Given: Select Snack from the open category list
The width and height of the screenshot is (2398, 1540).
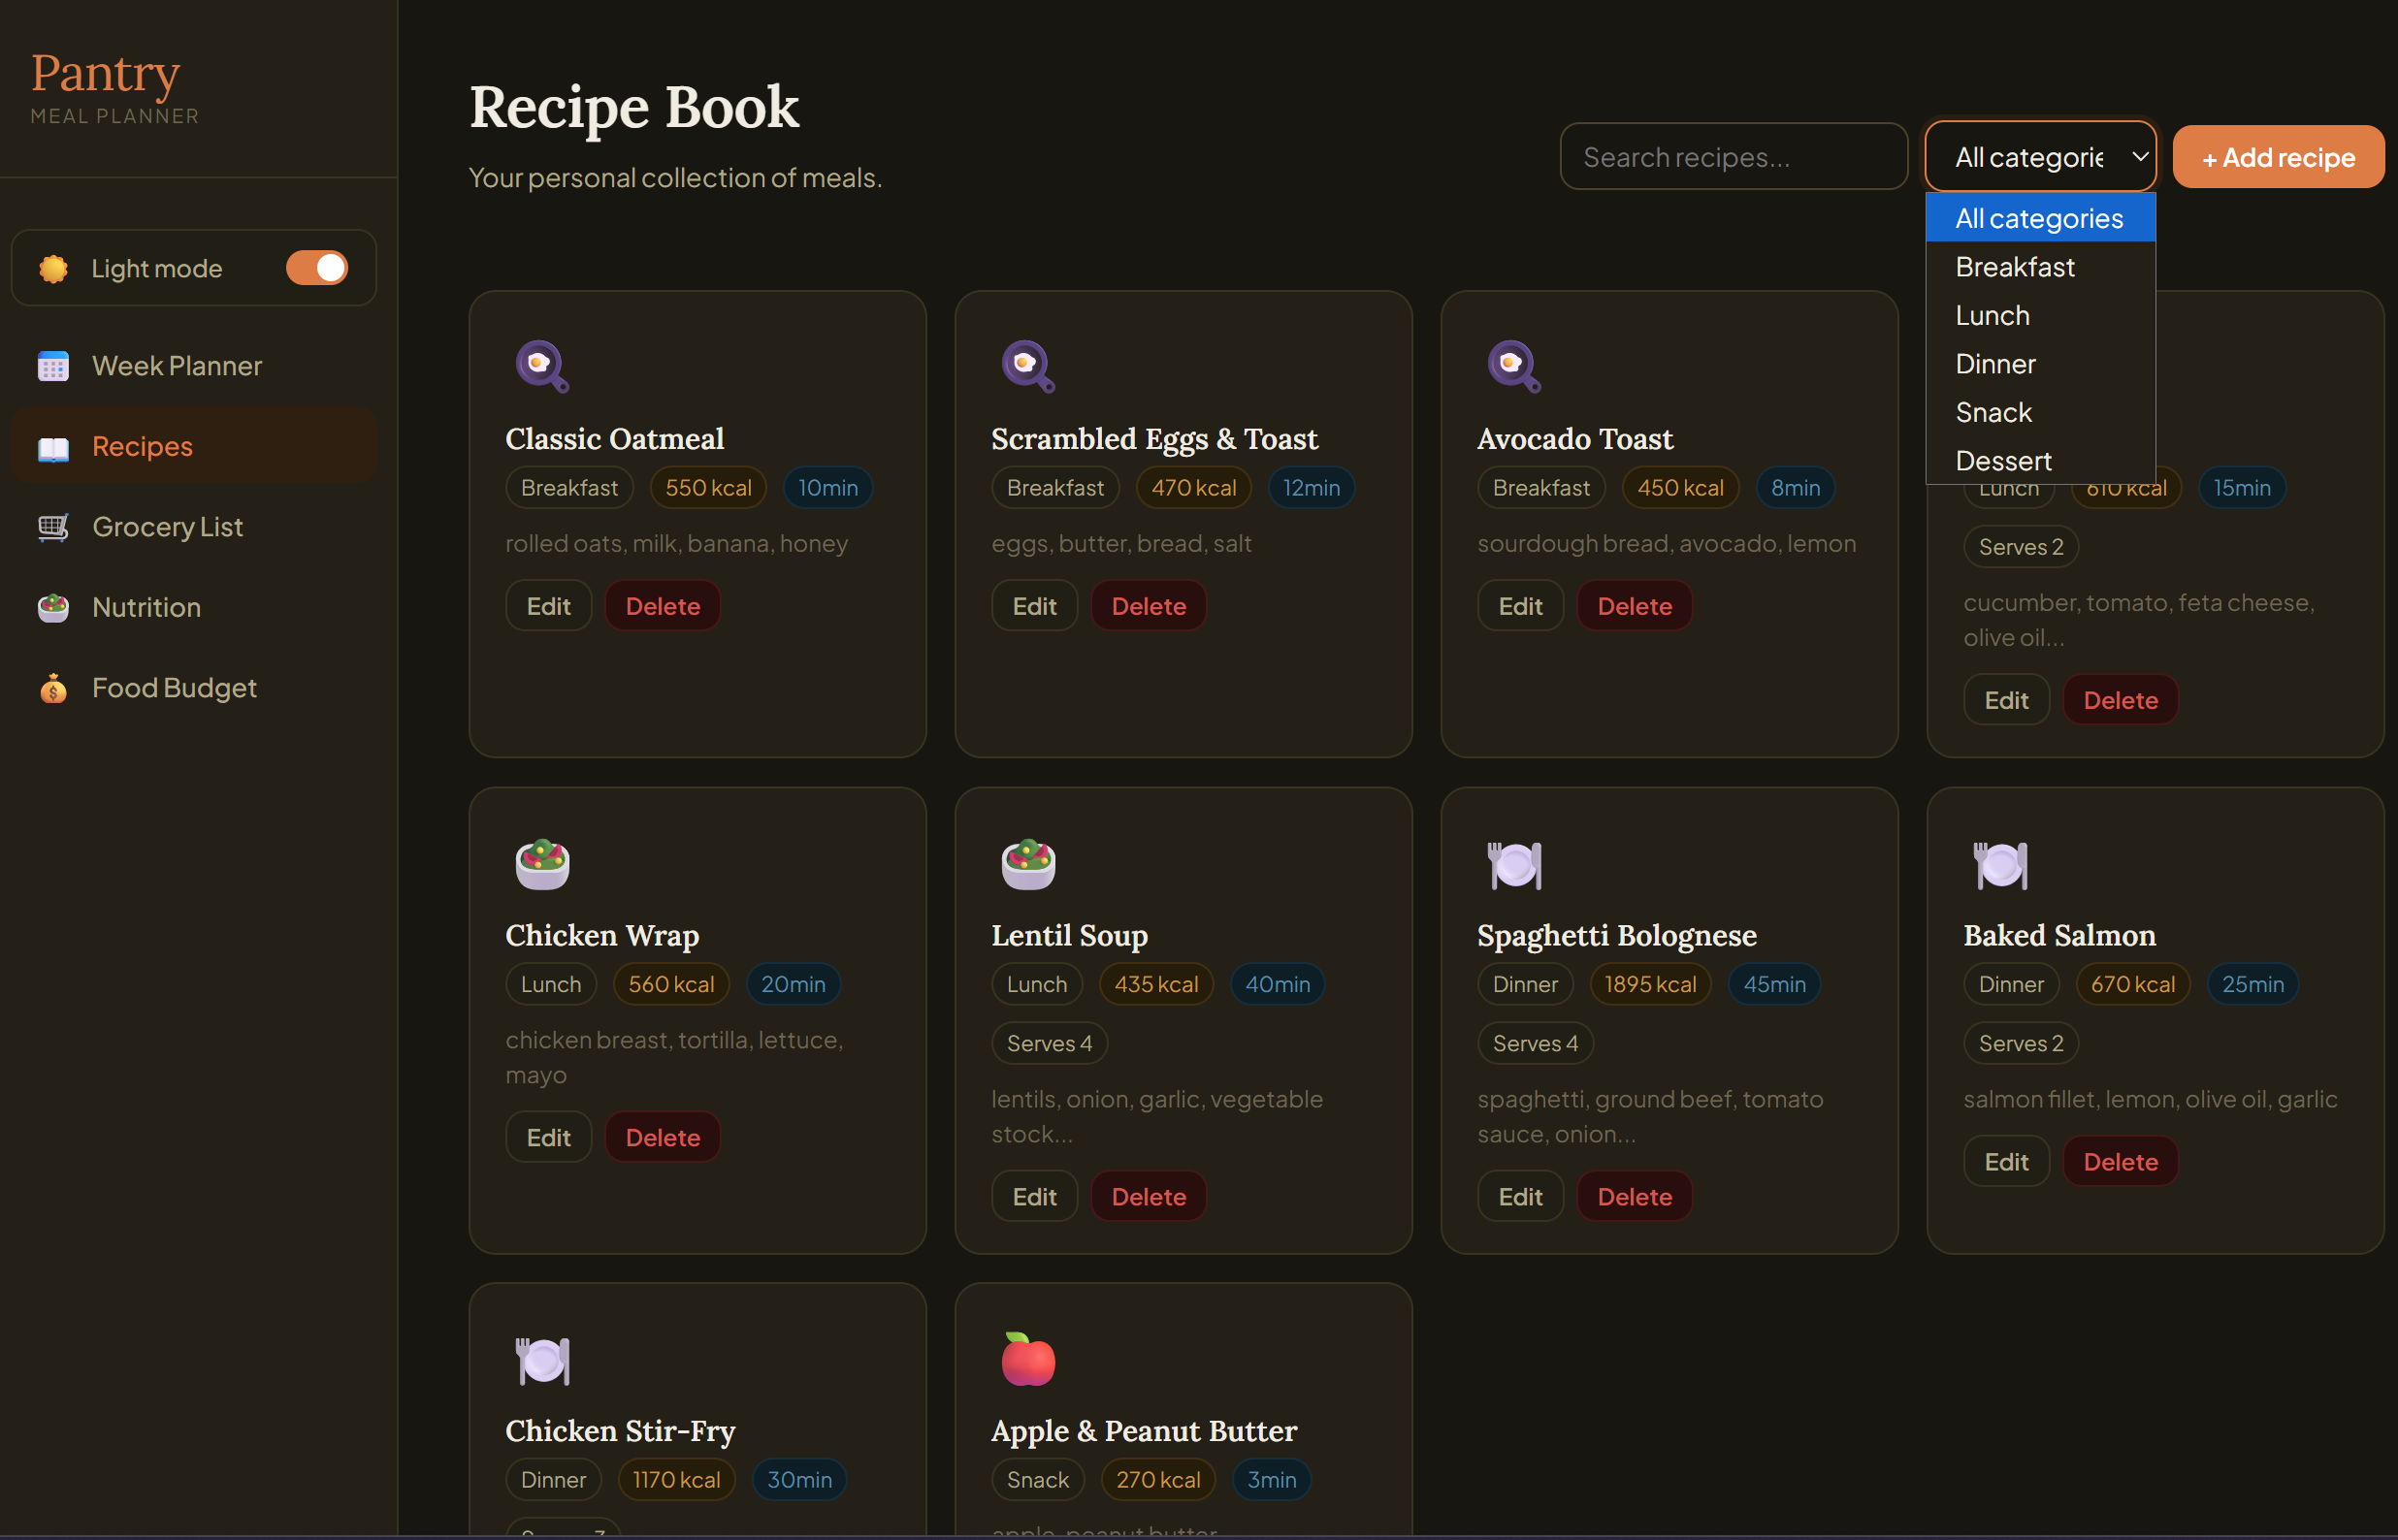Looking at the screenshot, I should tap(1992, 412).
